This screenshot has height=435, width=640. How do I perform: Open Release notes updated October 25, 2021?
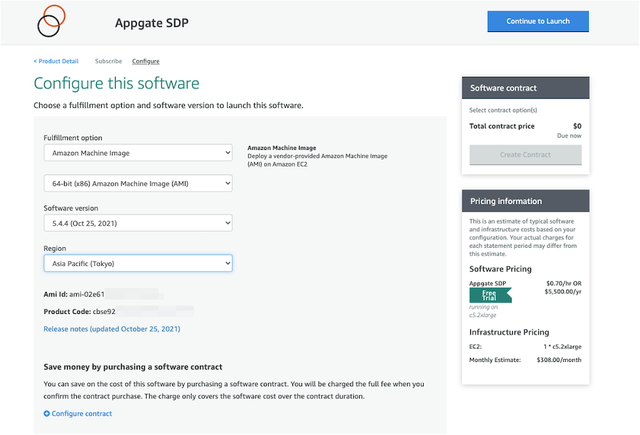click(x=112, y=329)
